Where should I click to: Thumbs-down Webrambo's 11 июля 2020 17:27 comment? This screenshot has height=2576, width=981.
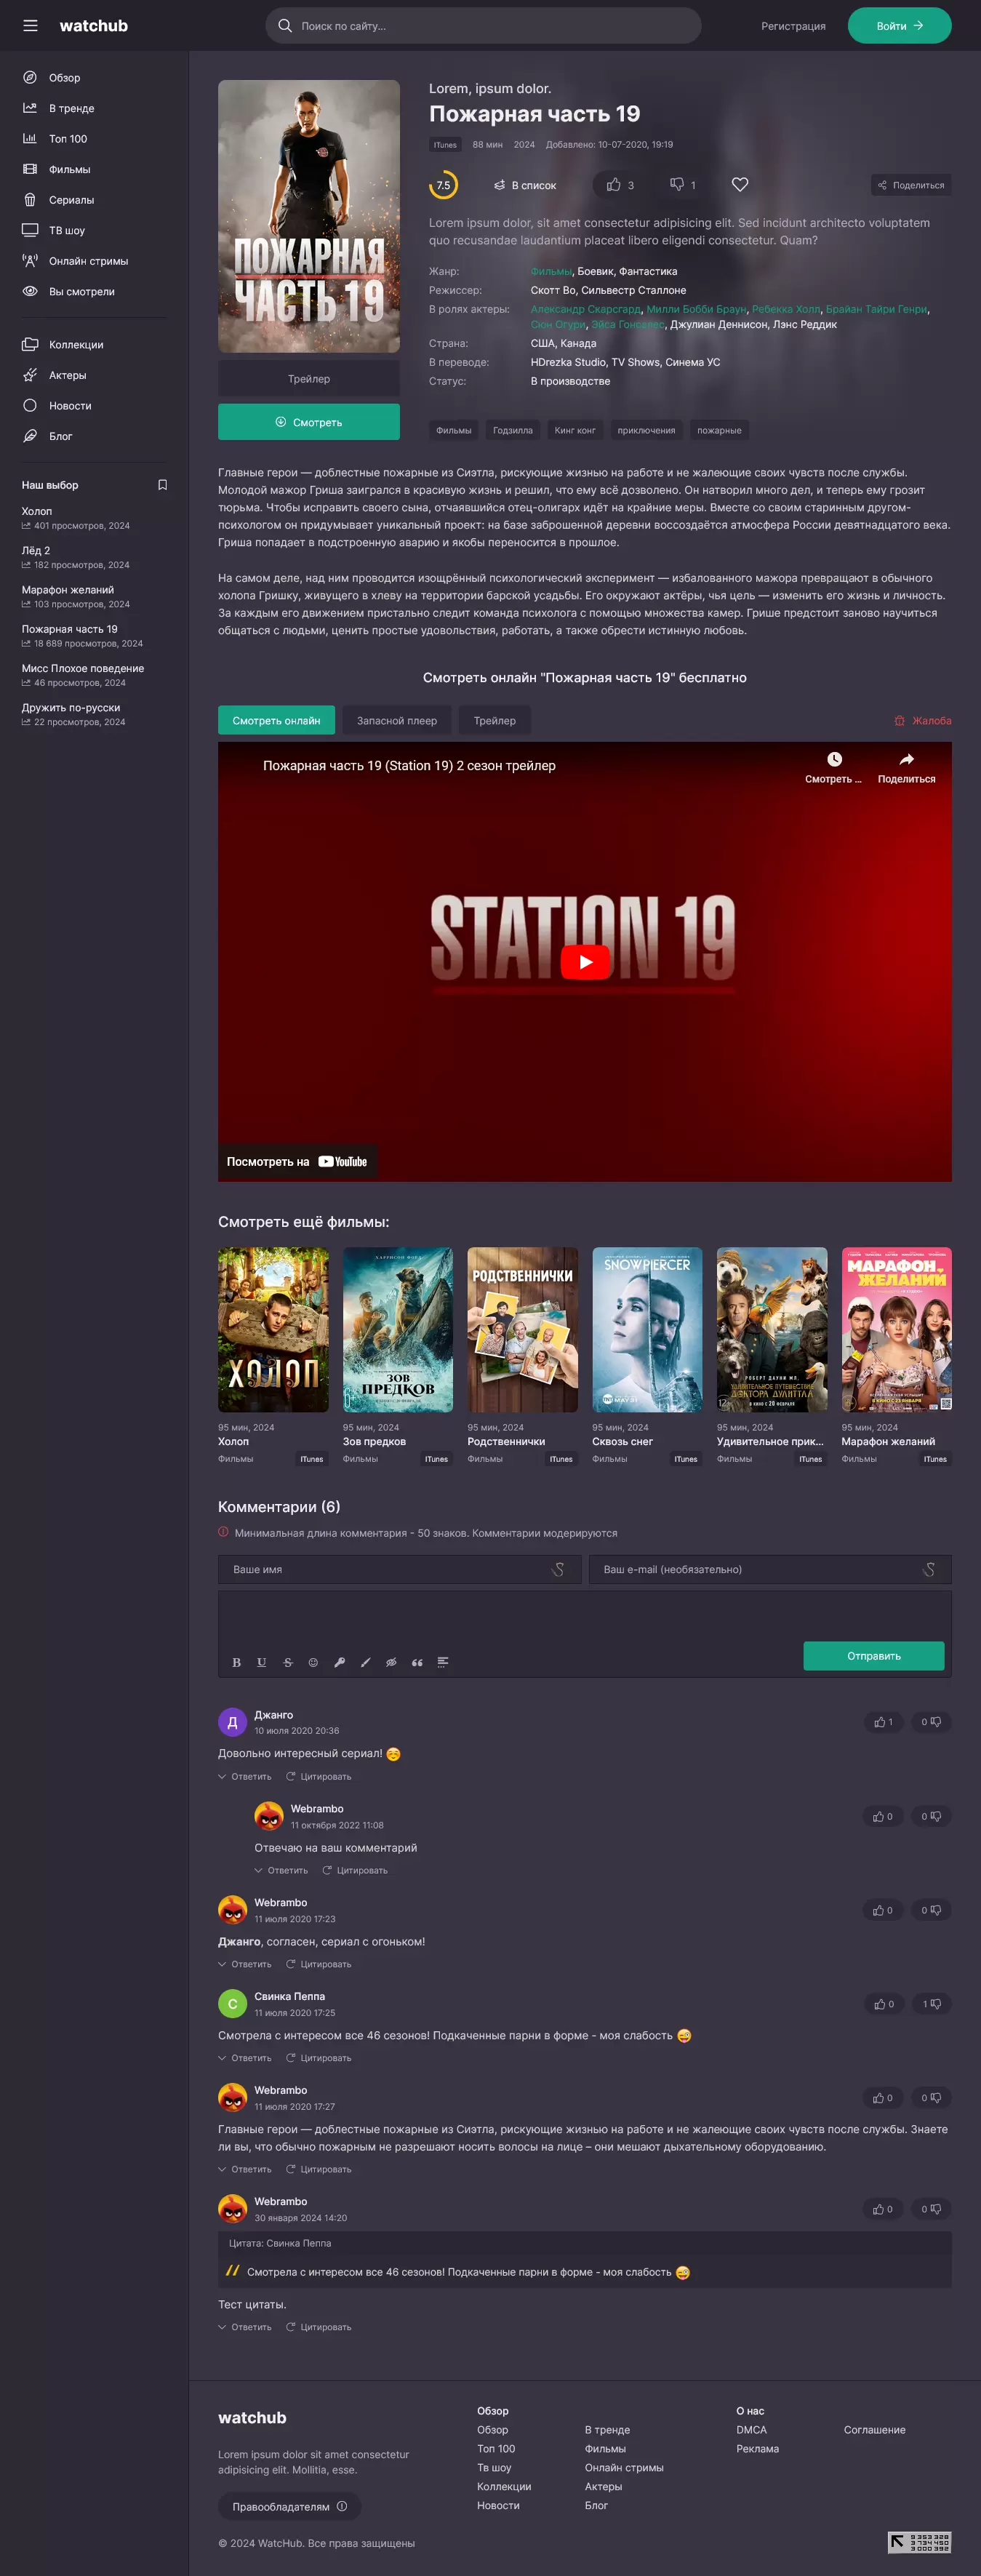click(931, 2098)
